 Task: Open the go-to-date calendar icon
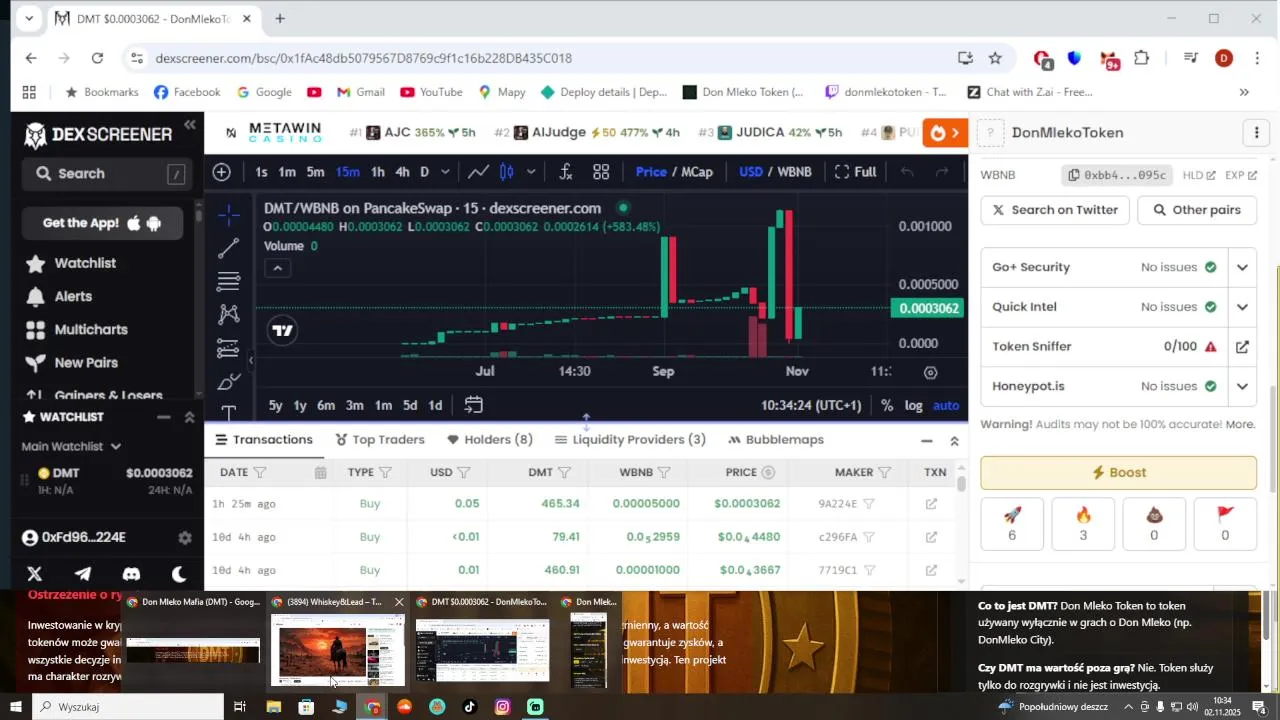coord(474,405)
